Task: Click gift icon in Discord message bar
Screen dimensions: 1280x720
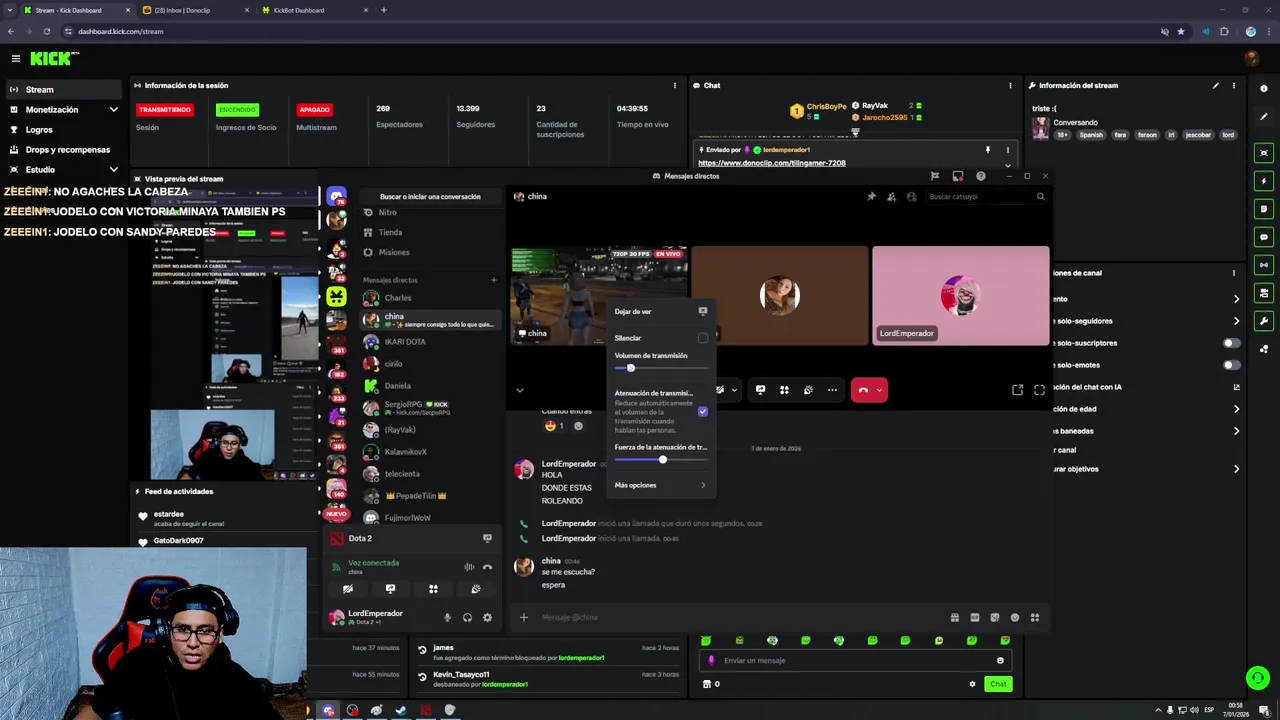Action: pos(954,617)
